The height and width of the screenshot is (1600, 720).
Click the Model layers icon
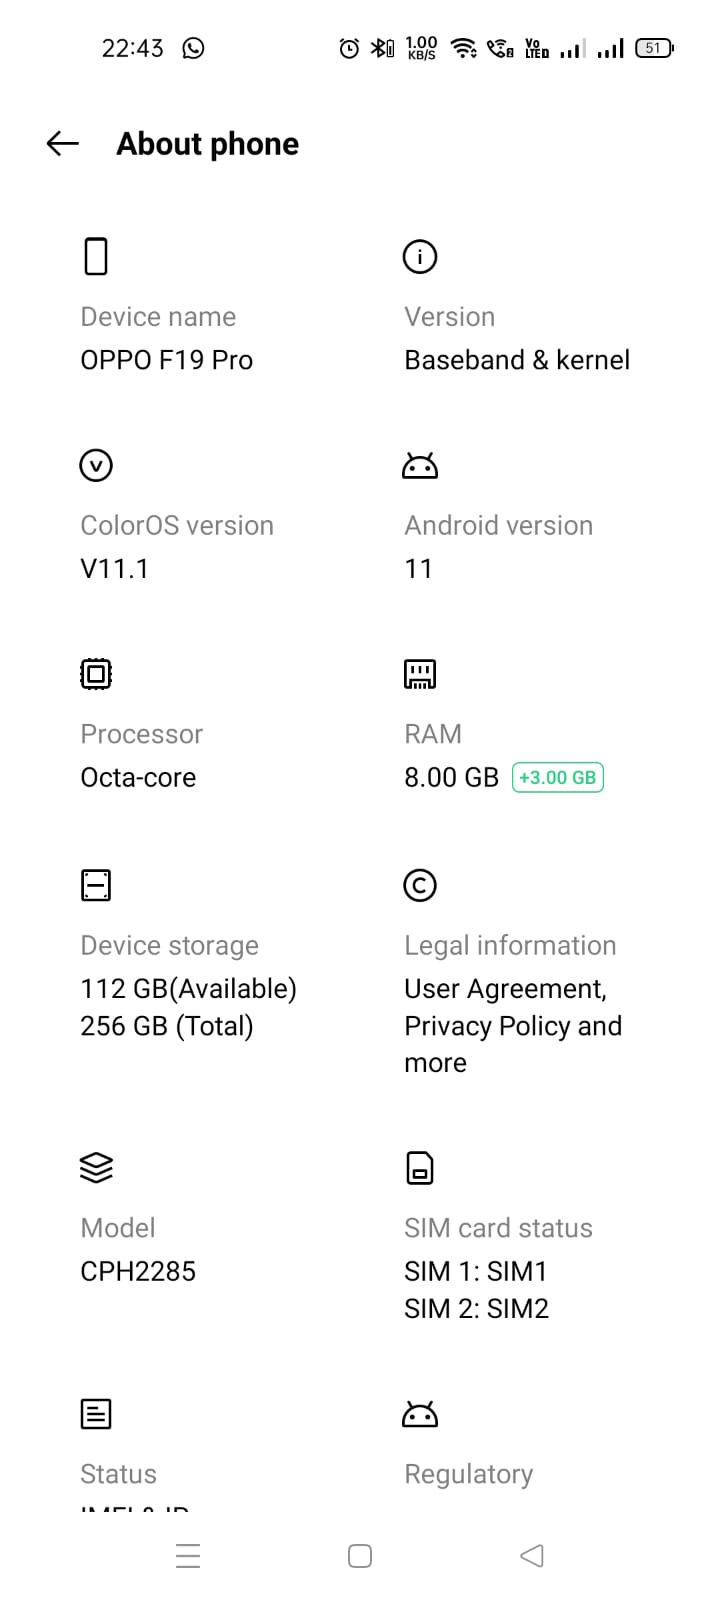pyautogui.click(x=95, y=1167)
